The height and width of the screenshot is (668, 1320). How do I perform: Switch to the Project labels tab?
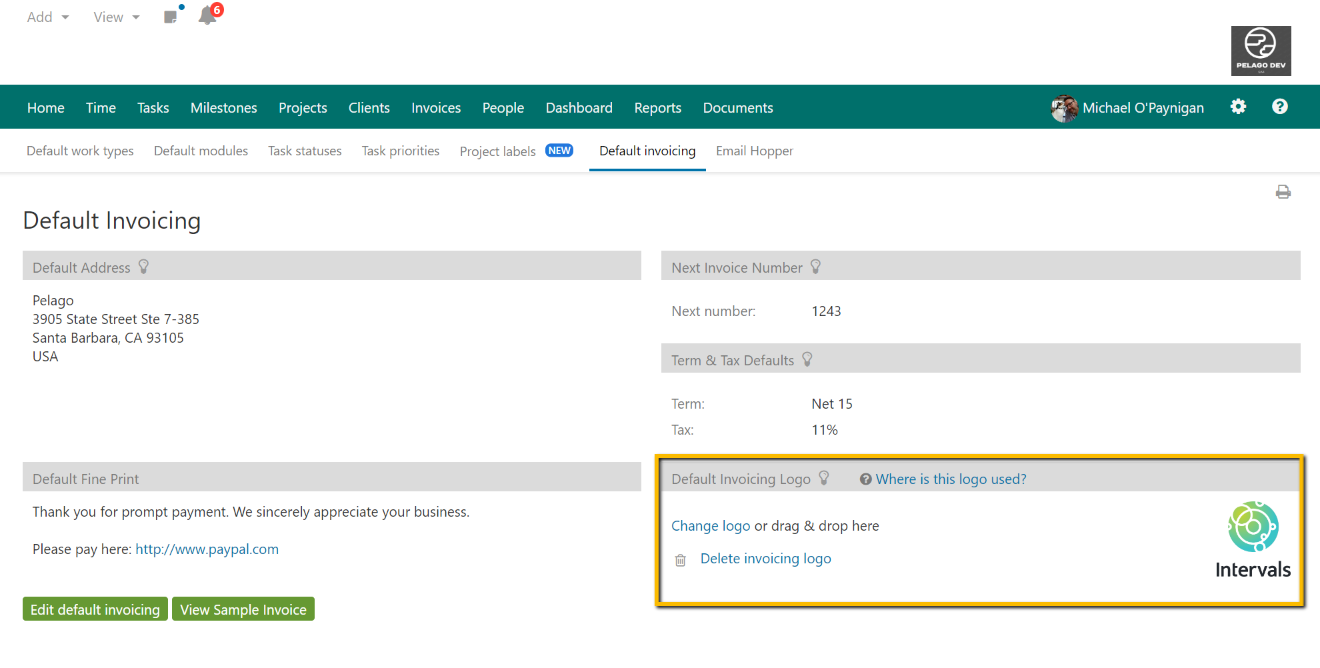498,151
